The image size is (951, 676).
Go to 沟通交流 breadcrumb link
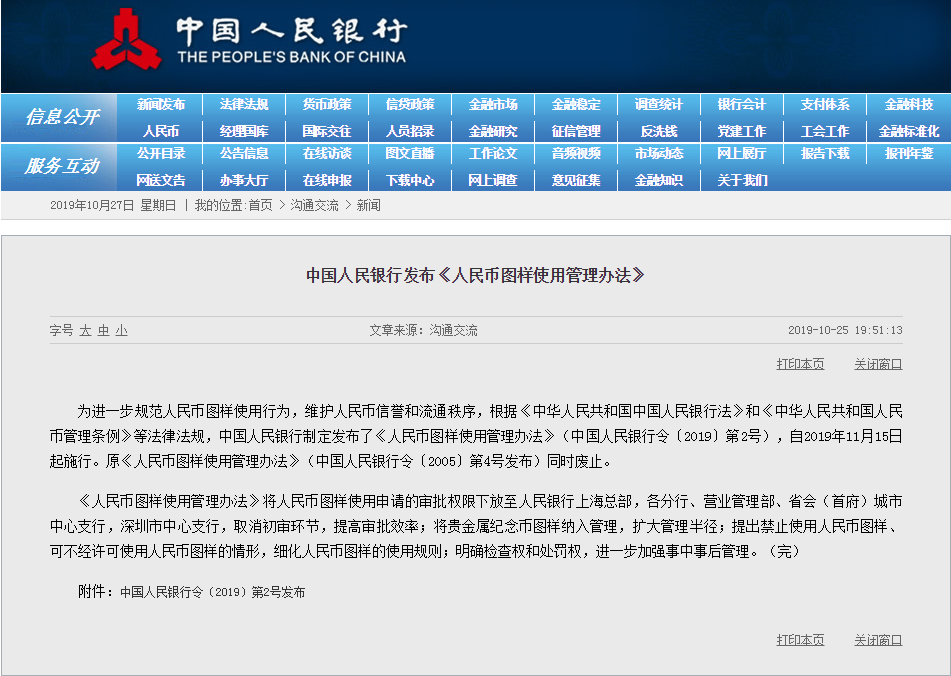point(314,206)
